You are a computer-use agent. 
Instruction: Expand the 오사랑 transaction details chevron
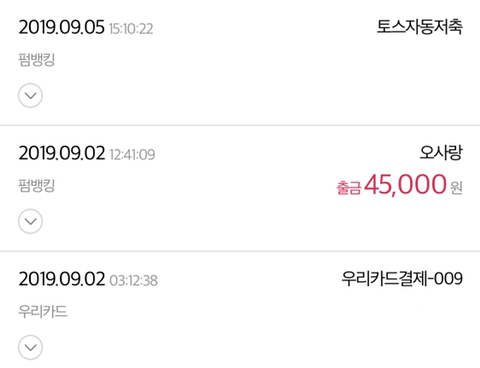tap(30, 221)
